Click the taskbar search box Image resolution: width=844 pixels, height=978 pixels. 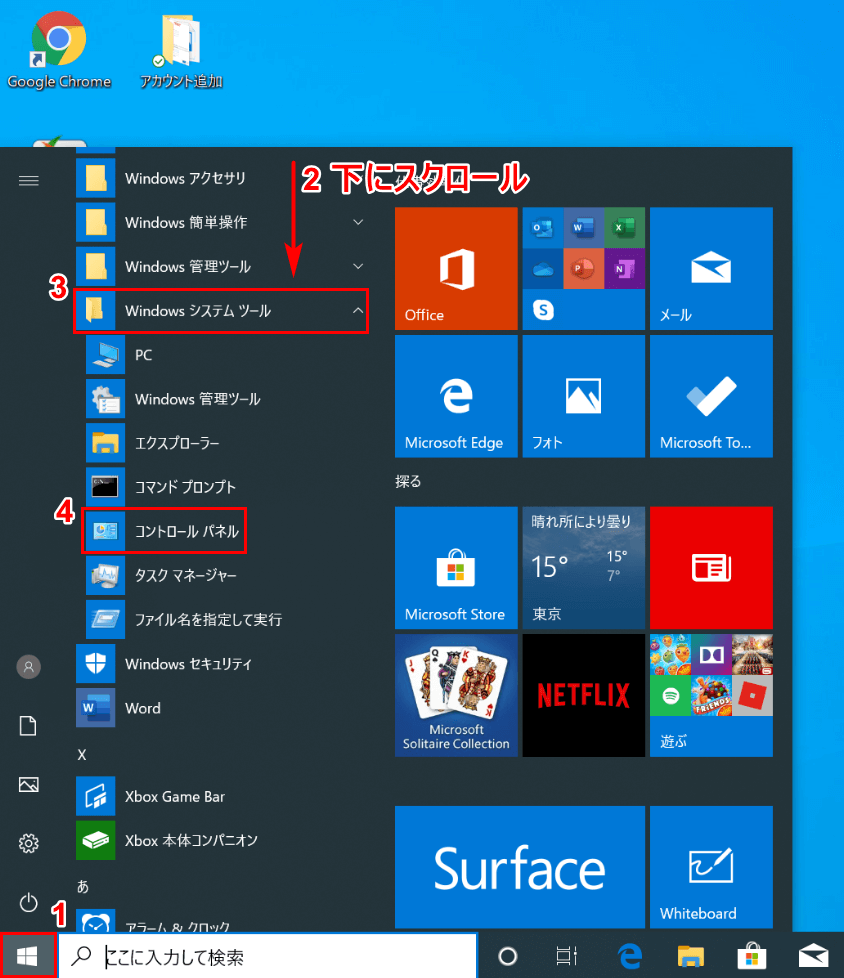268,956
